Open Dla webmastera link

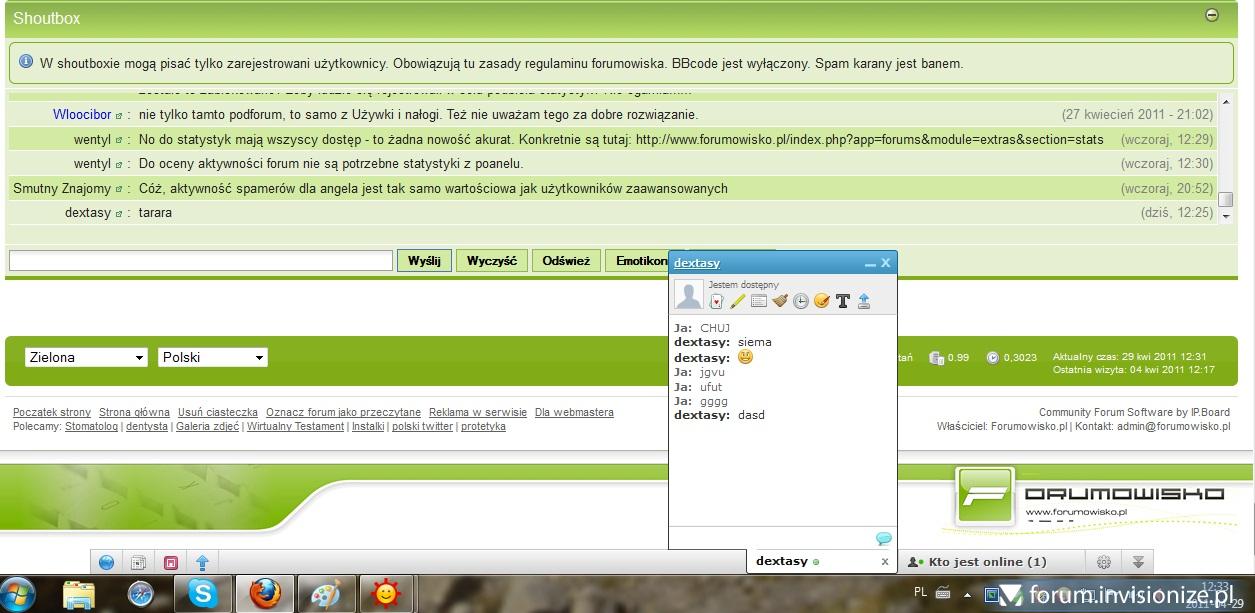574,412
